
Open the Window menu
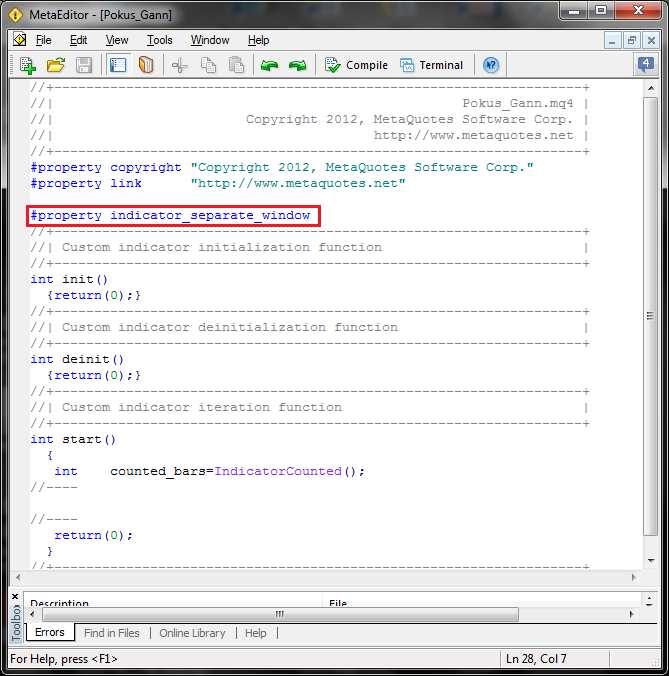click(210, 40)
